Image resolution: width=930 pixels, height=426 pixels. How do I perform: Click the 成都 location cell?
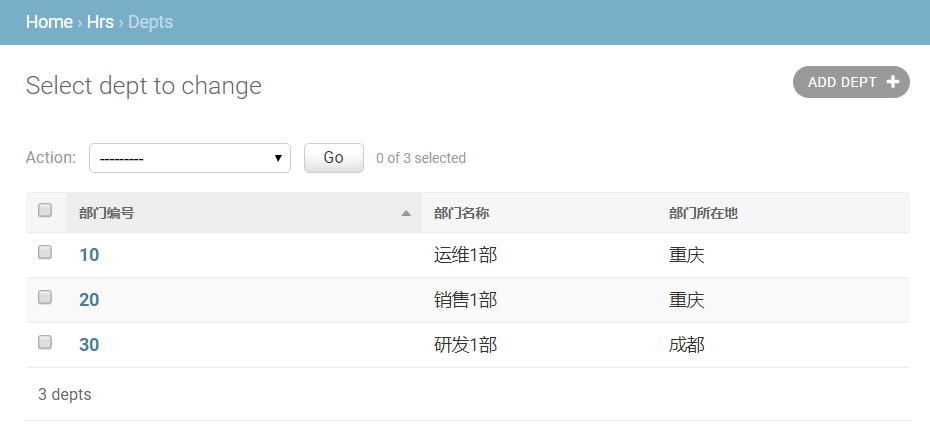tap(687, 345)
